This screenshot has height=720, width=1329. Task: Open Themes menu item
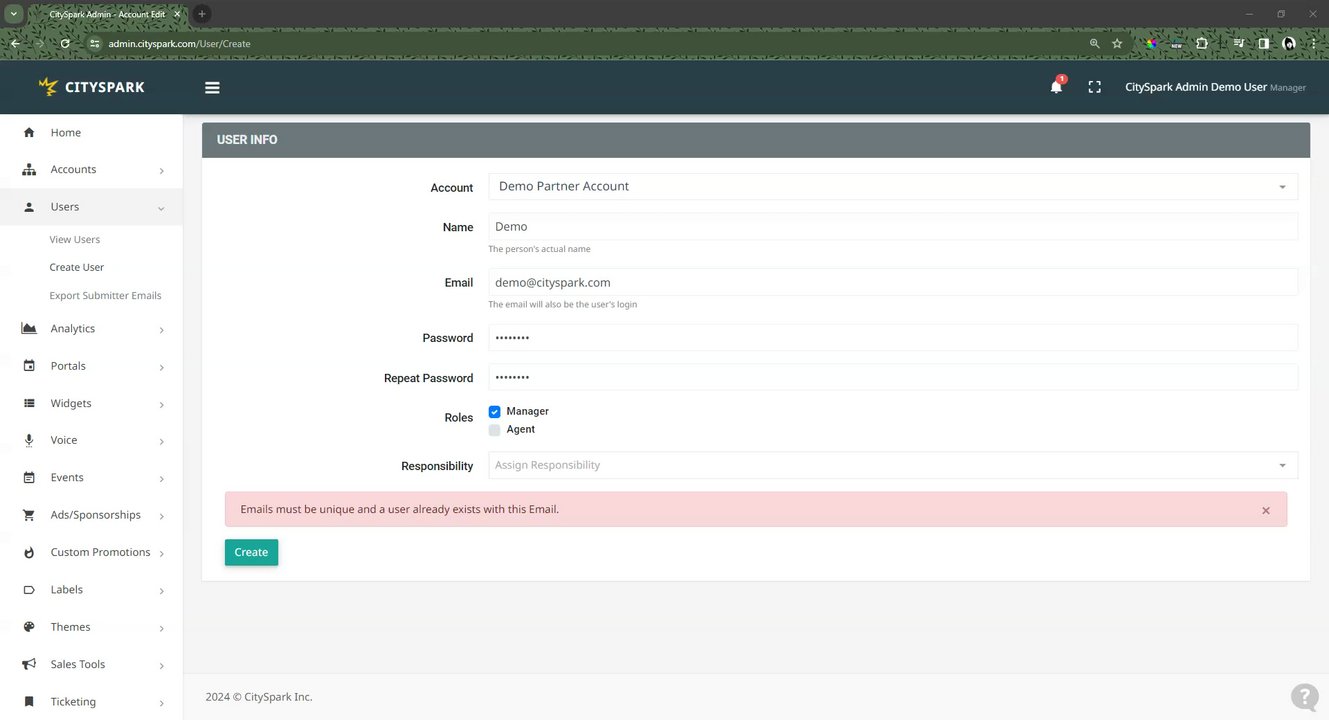pyautogui.click(x=70, y=627)
